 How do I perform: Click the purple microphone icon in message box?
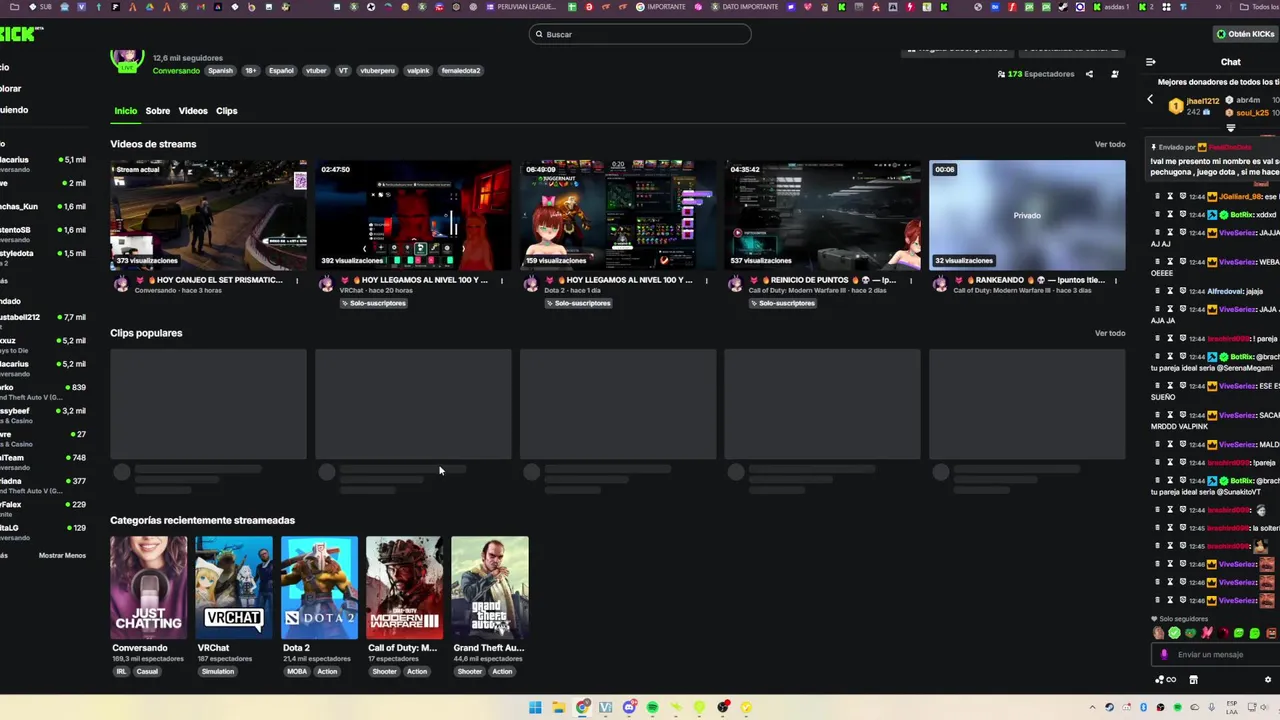point(1164,655)
